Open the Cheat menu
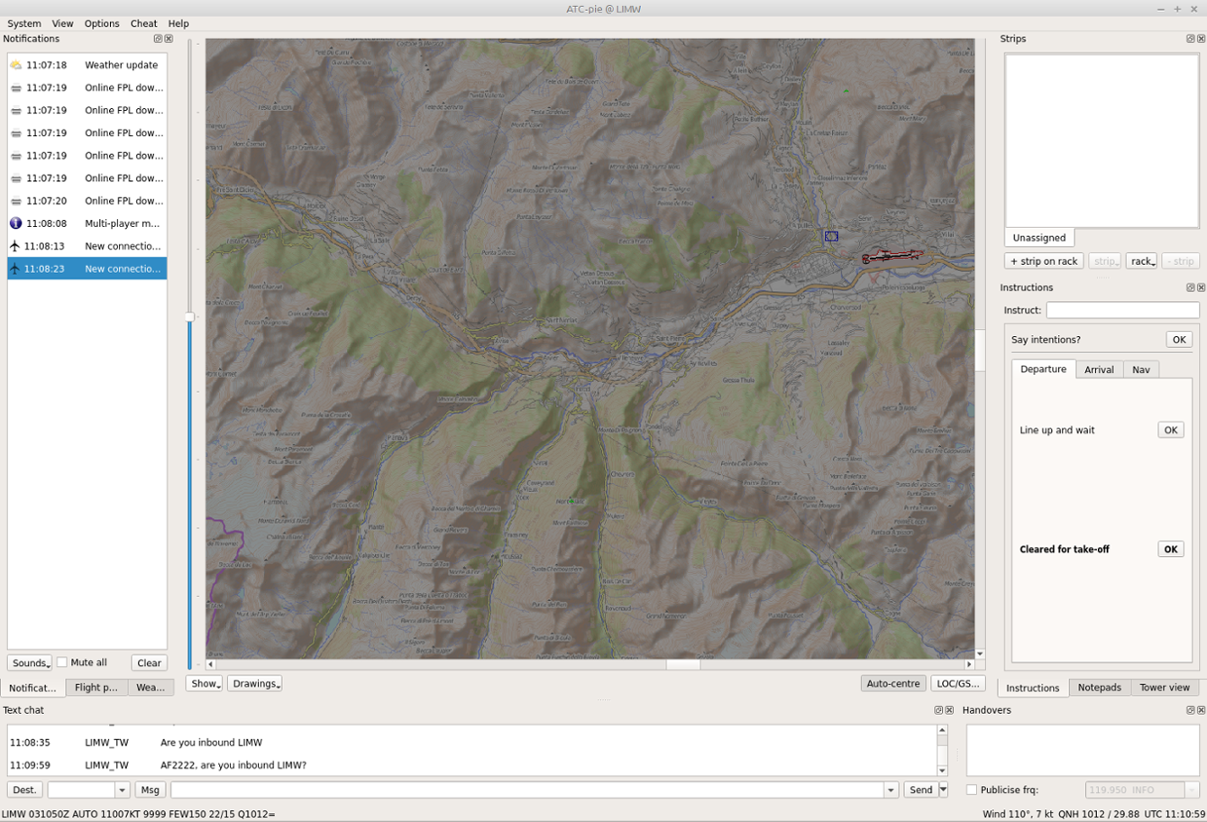Screen dimensions: 1207x822 coord(144,23)
